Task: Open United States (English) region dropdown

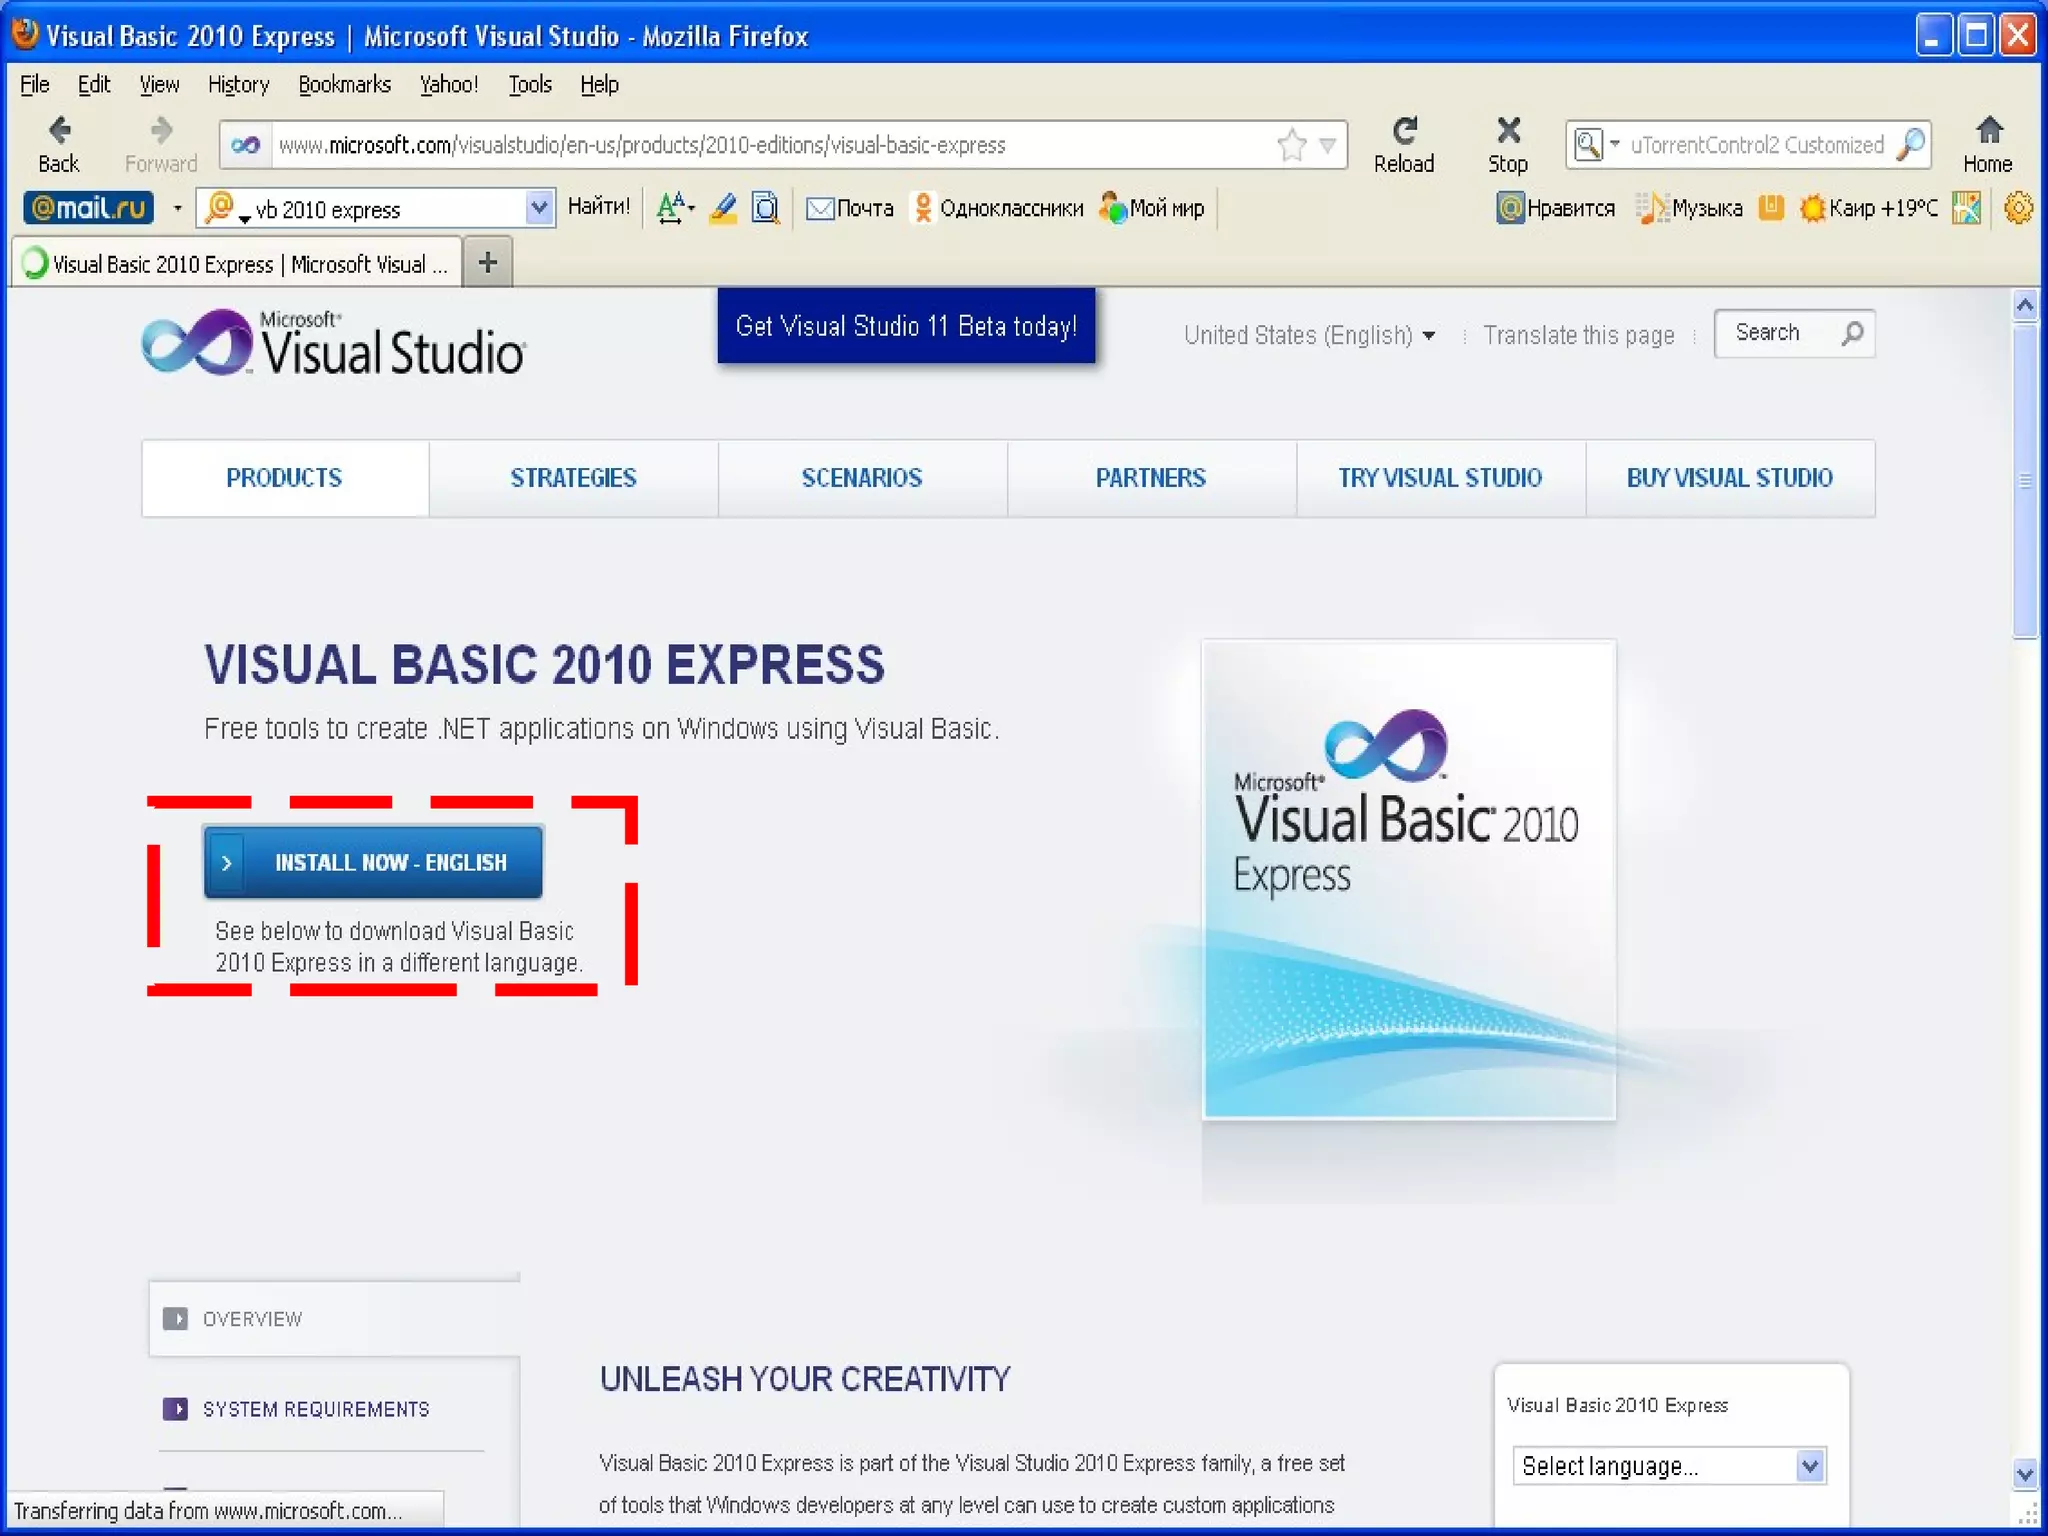Action: (1309, 335)
